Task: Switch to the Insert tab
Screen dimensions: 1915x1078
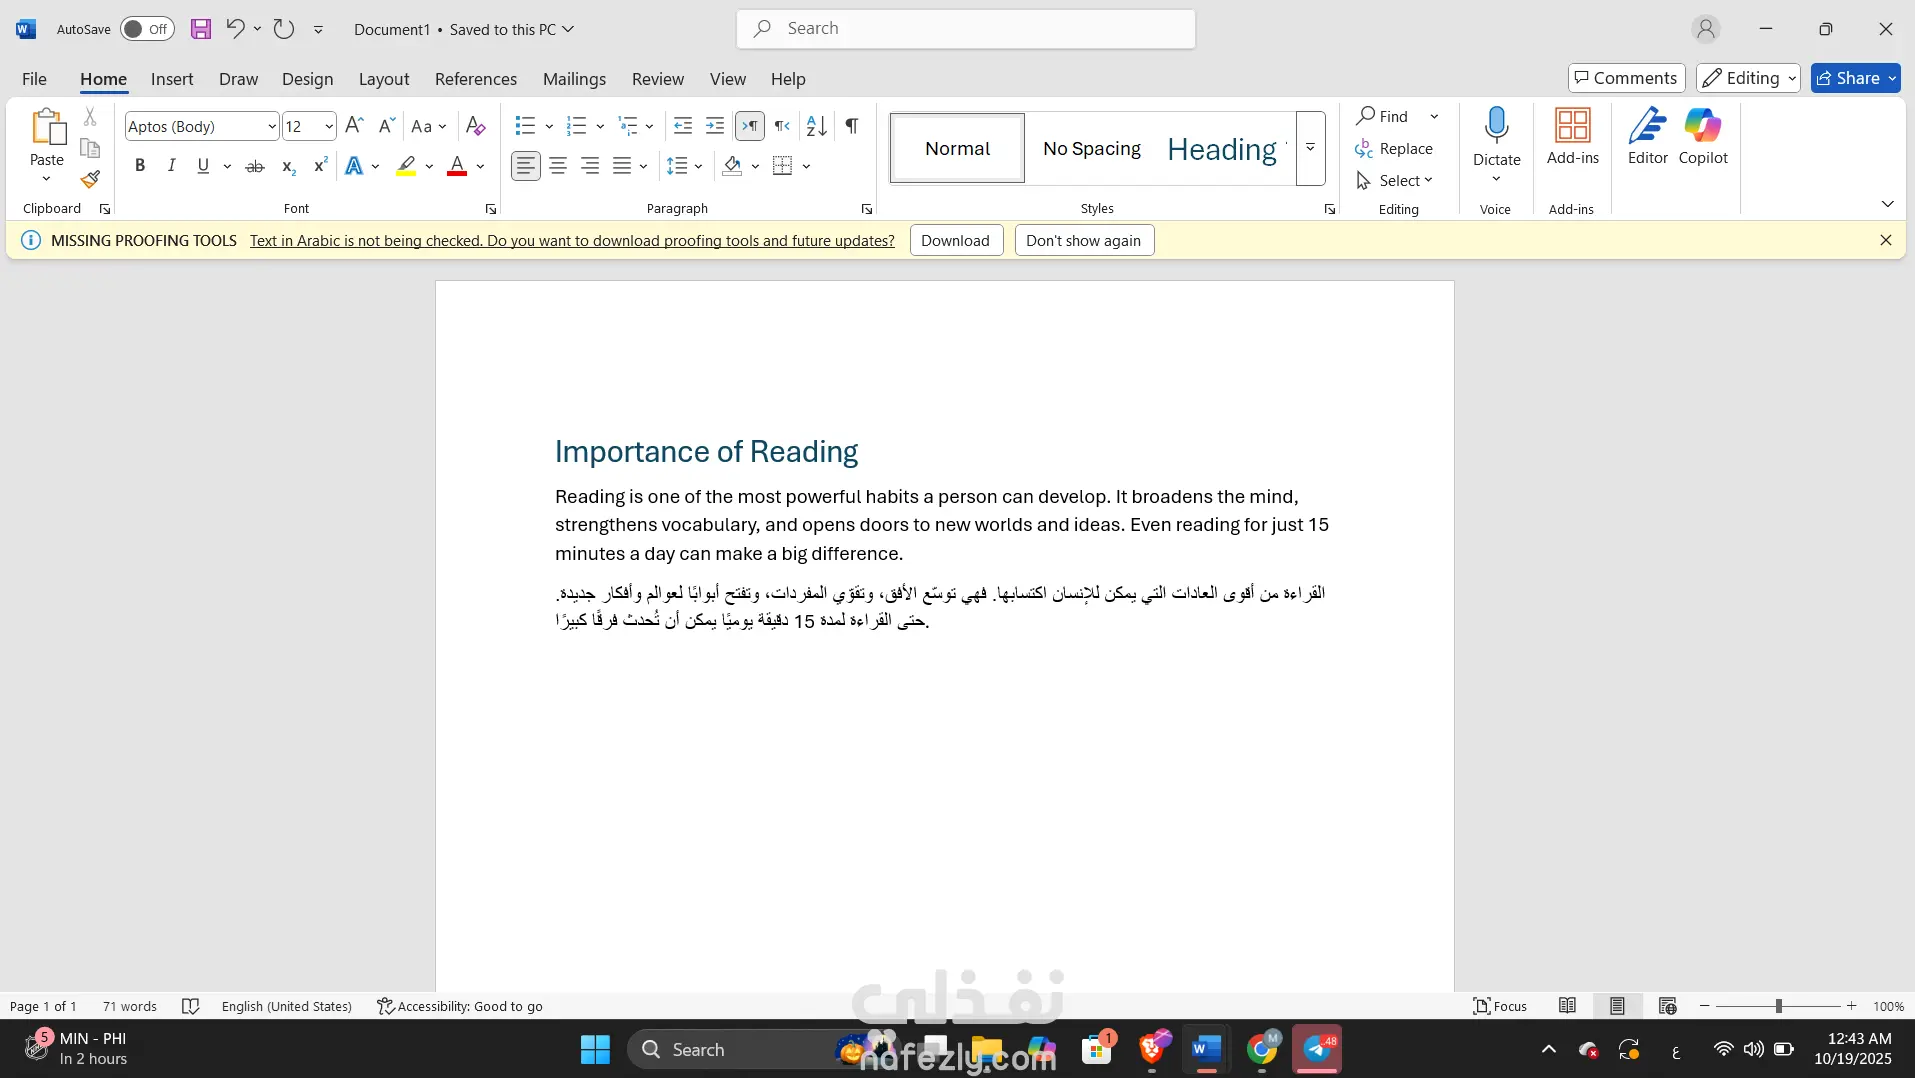Action: tap(172, 79)
